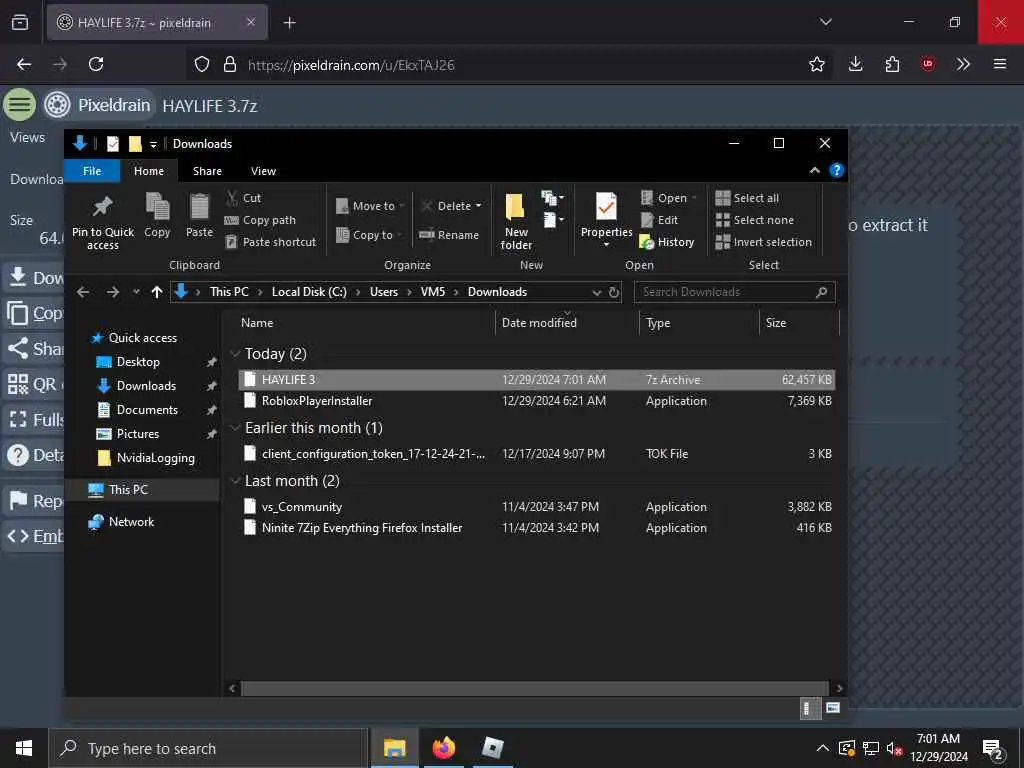This screenshot has width=1024, height=768.
Task: Open Explorer help icon
Action: click(x=837, y=170)
